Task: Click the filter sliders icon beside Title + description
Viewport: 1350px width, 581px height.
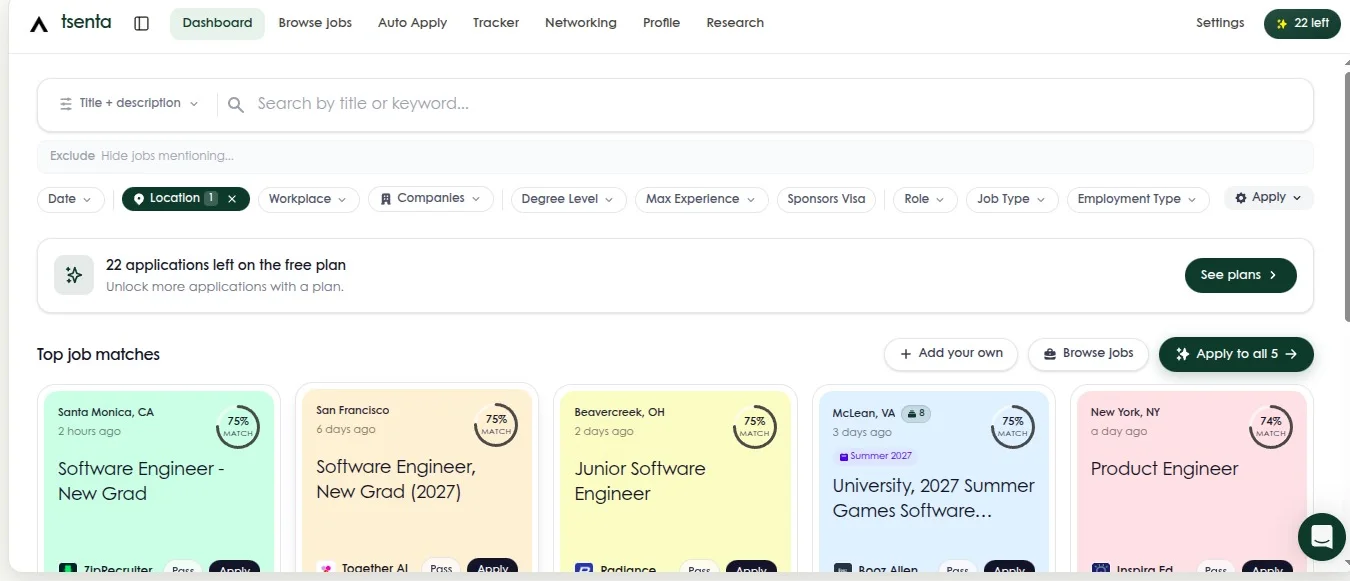Action: (x=66, y=103)
